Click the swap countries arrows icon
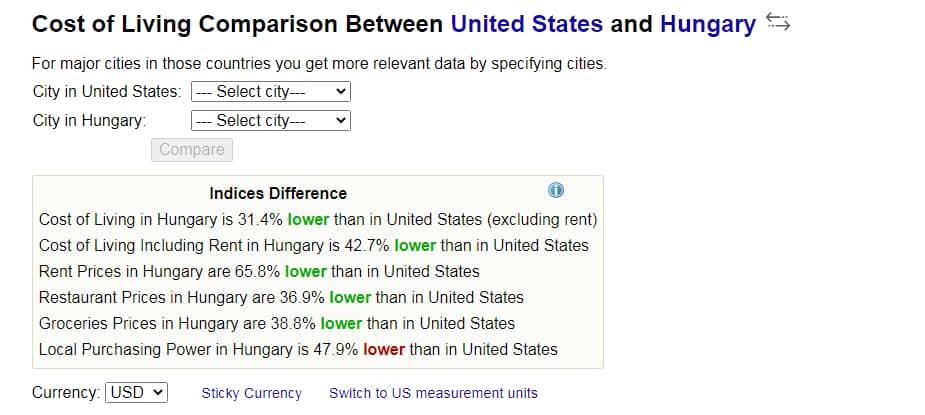Image resolution: width=925 pixels, height=415 pixels. coord(778,22)
